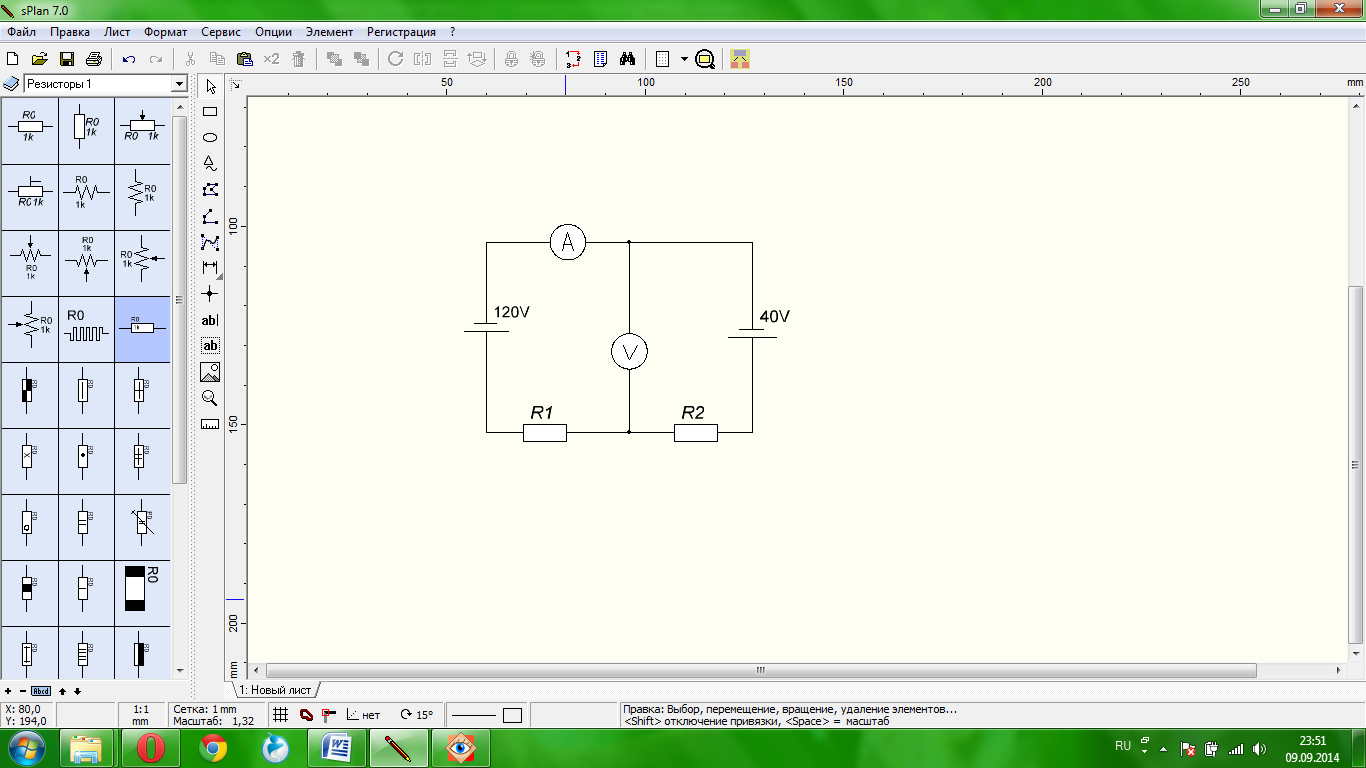Toggle the grid display in the status bar
Viewport: 1366px width, 768px height.
coord(281,715)
